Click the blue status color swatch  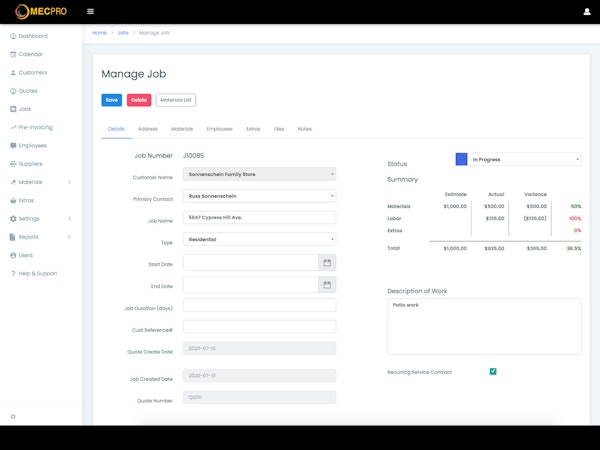(x=461, y=159)
